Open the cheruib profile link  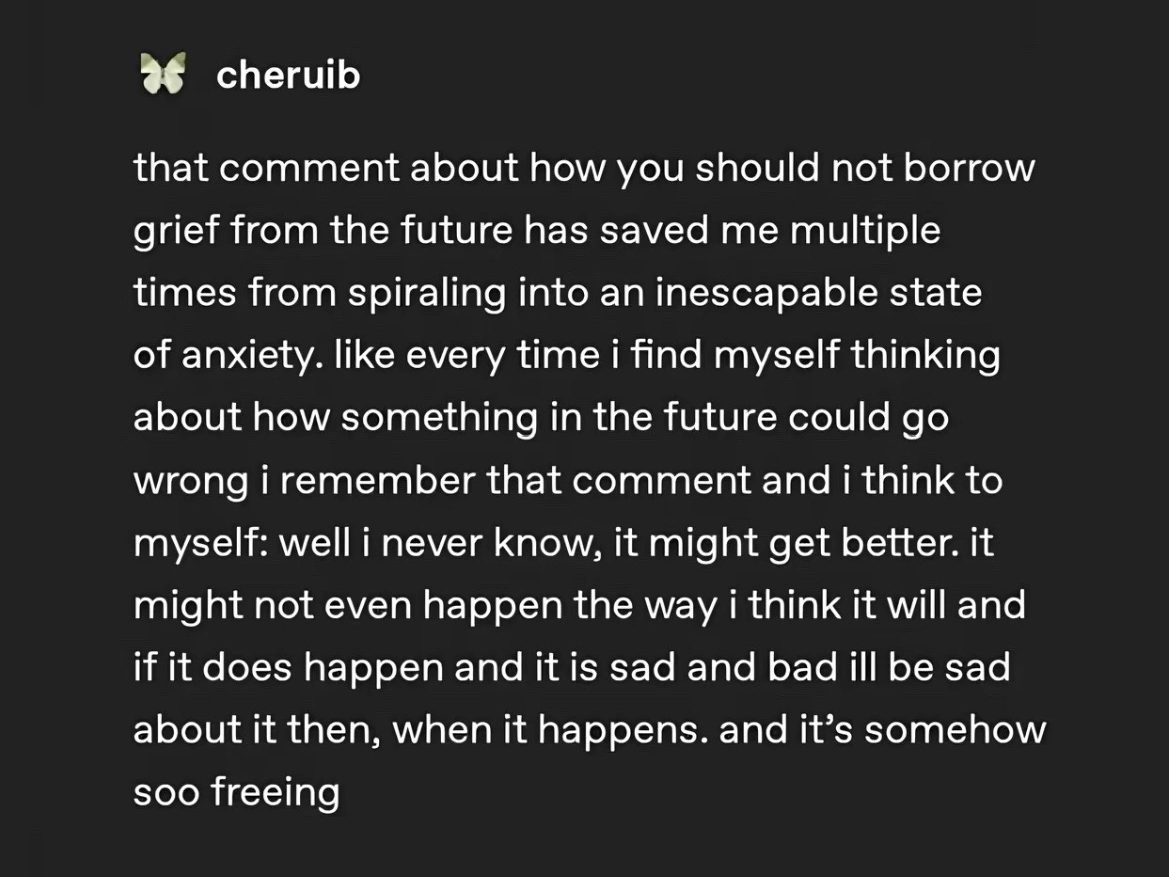click(287, 75)
